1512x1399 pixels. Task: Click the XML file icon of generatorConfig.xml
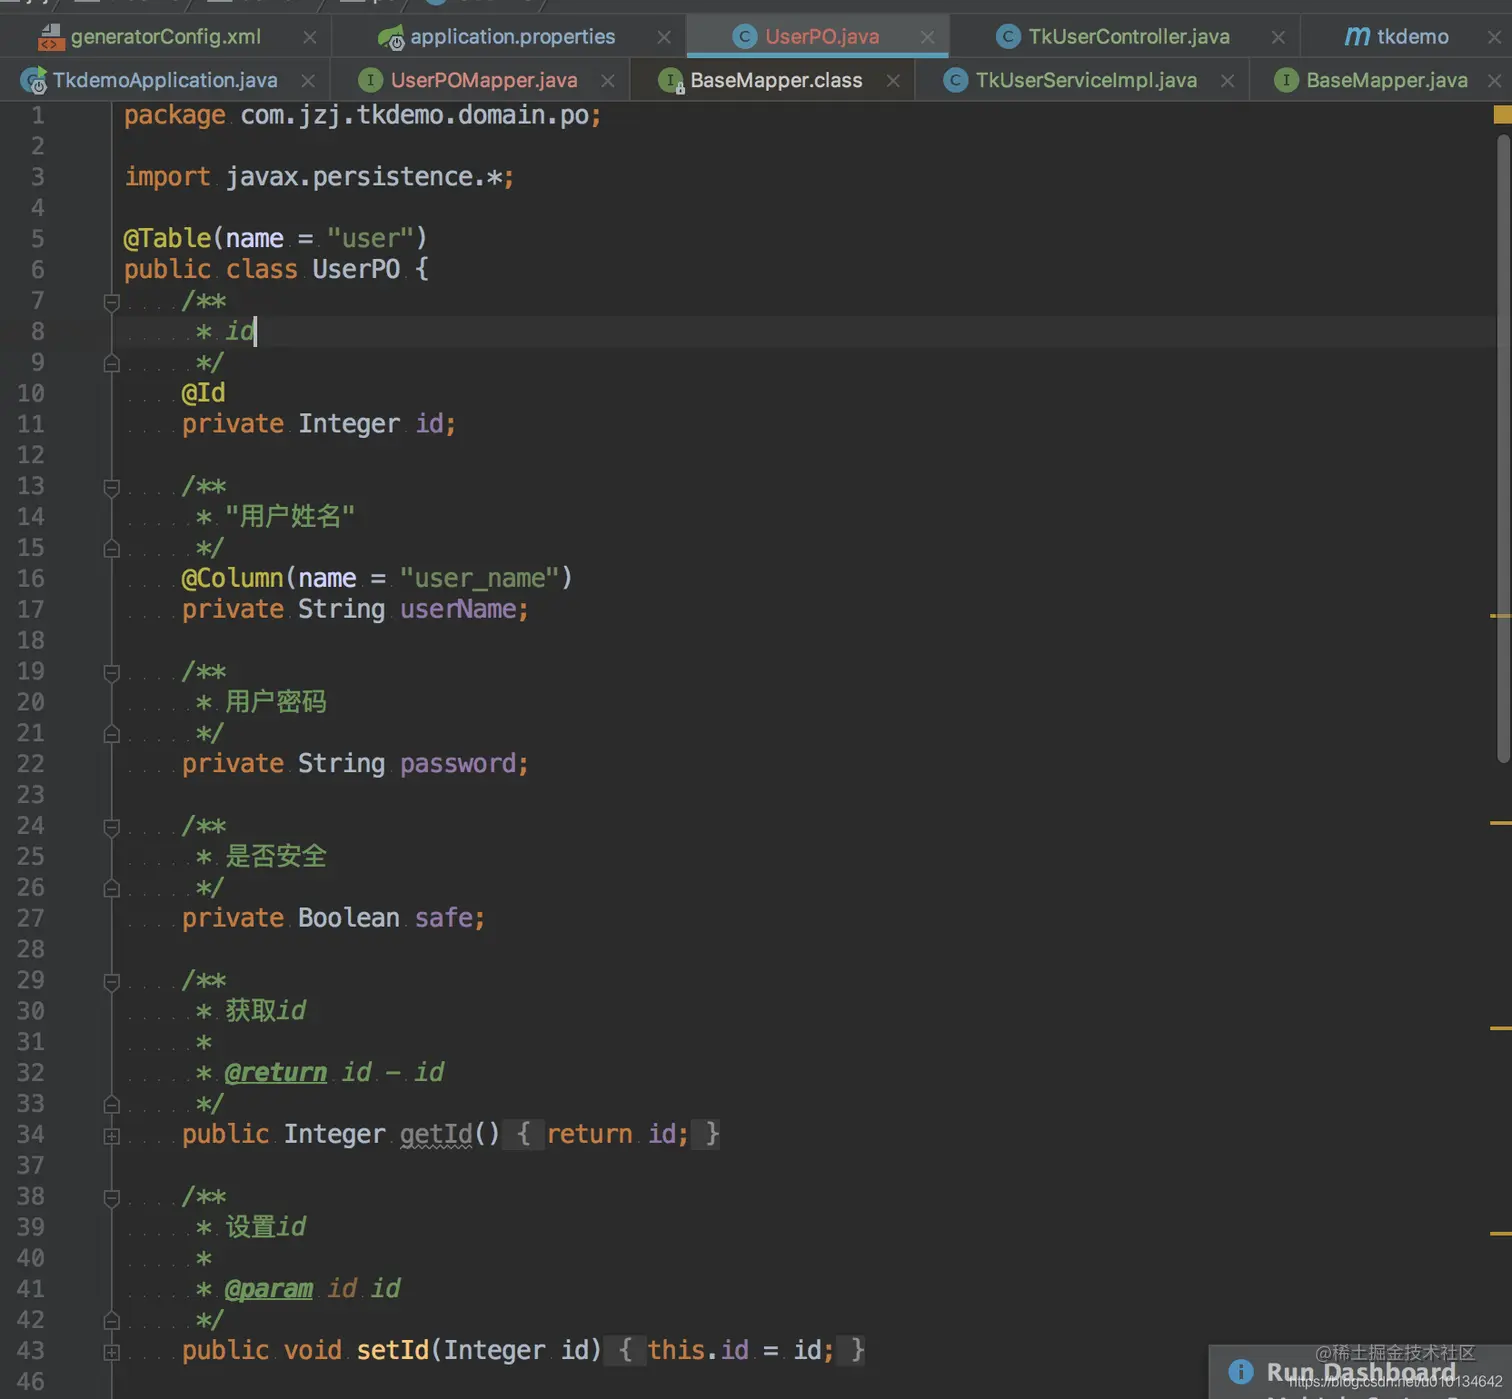pos(50,37)
